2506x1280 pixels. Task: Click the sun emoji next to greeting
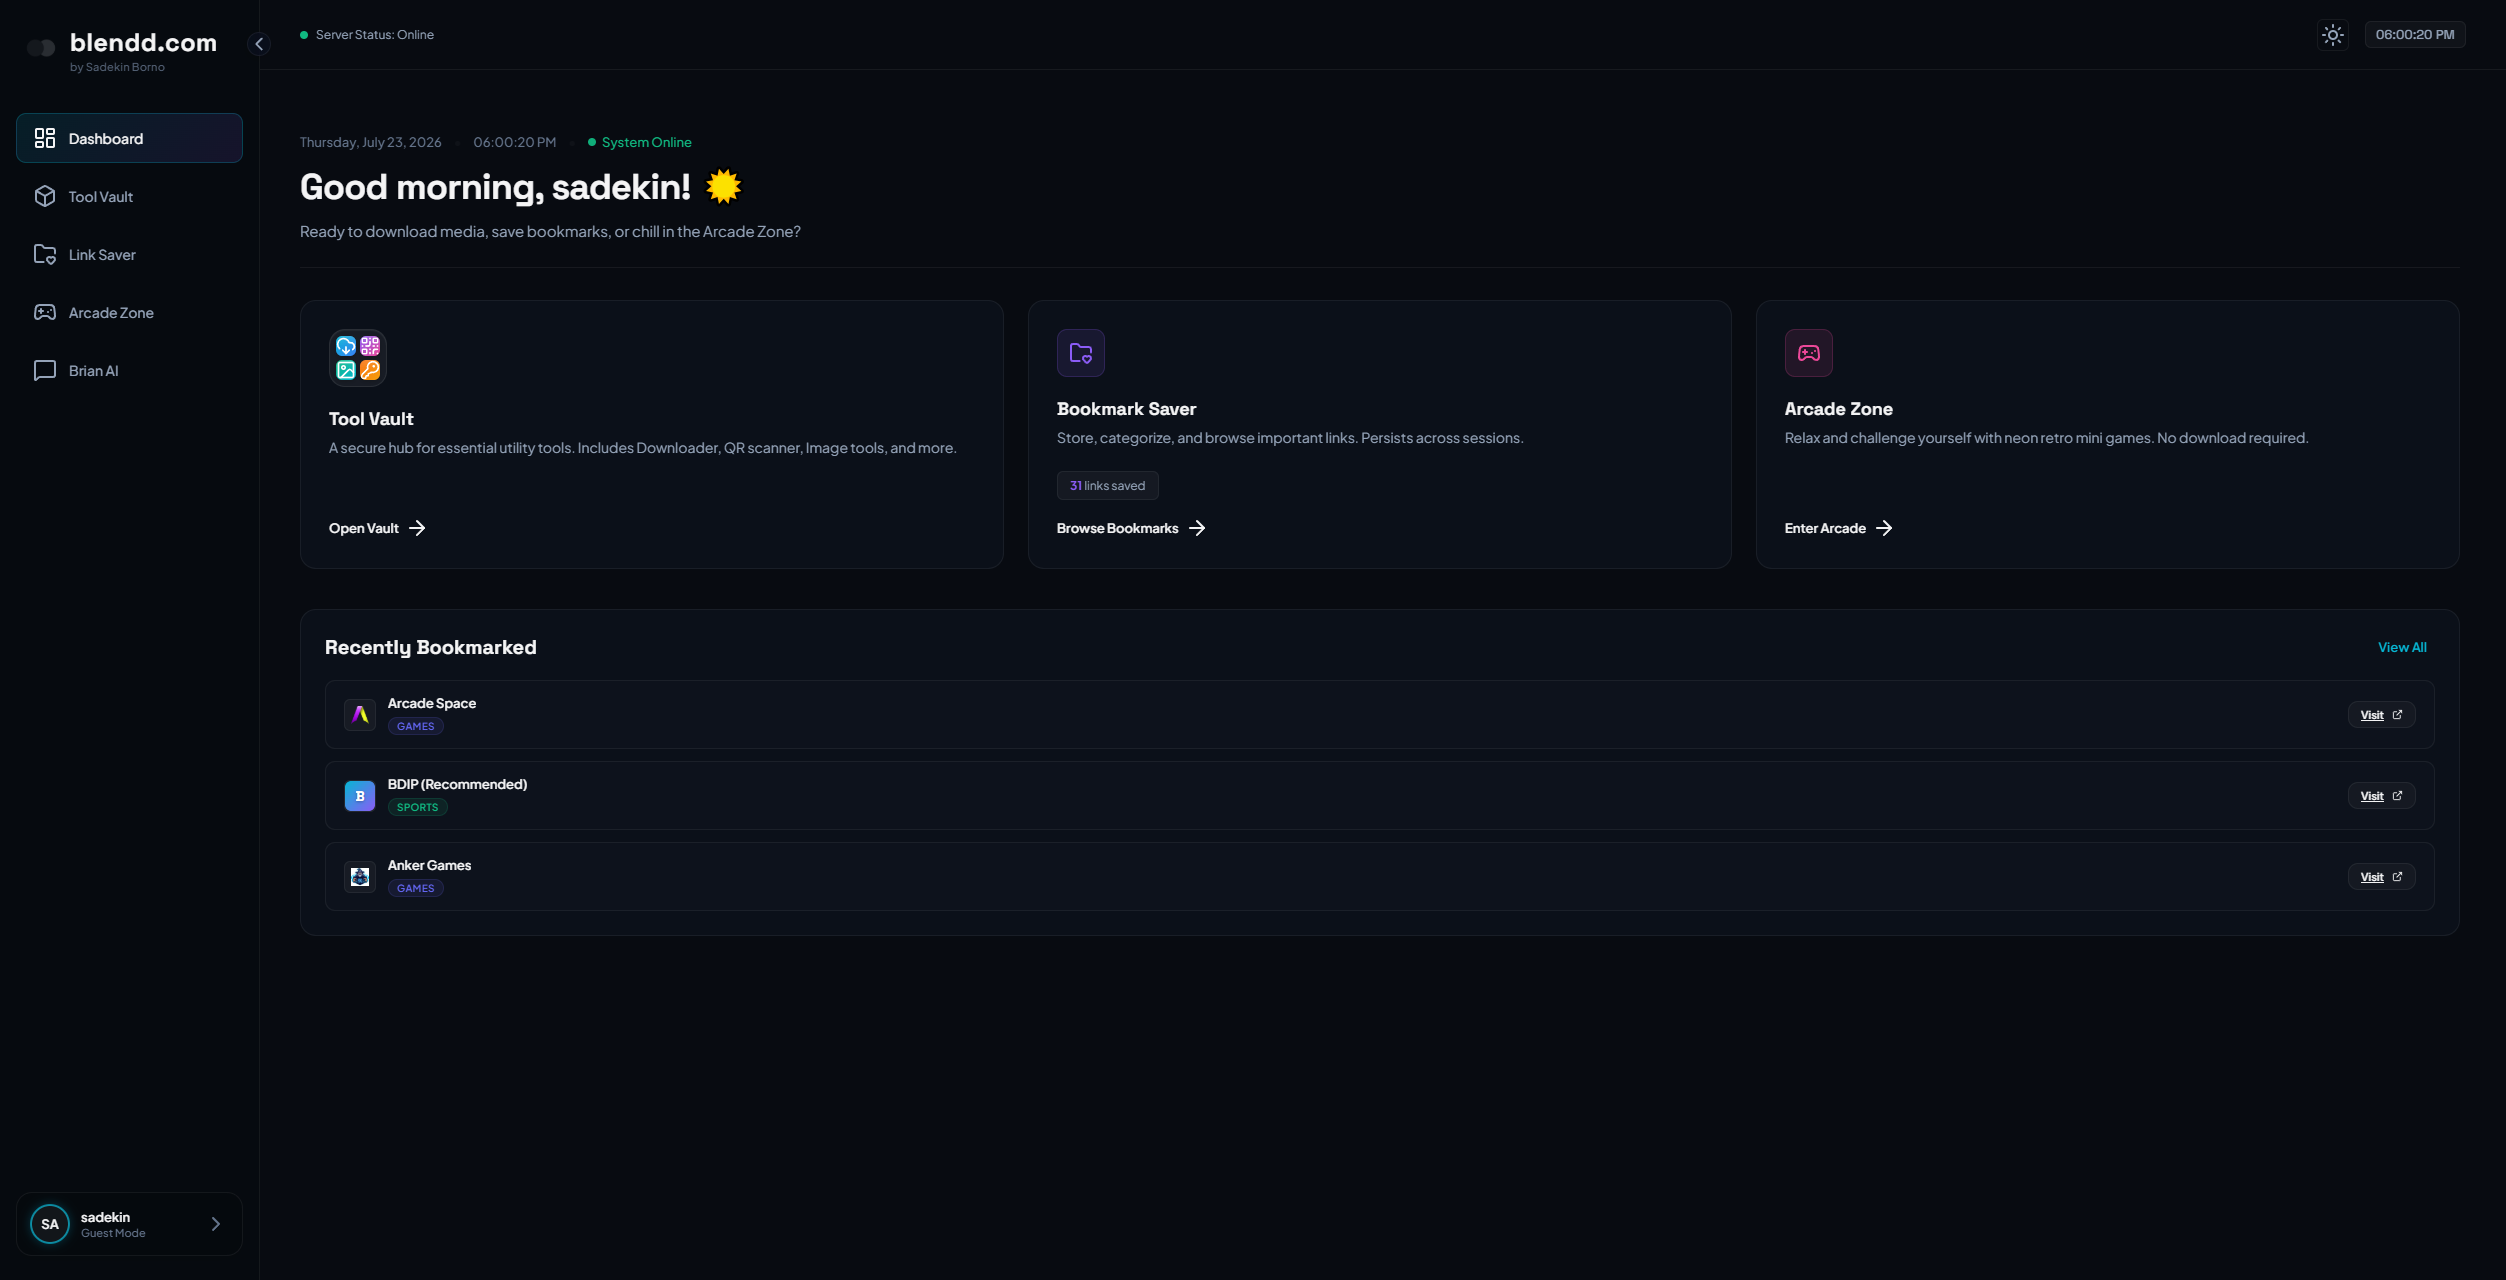click(724, 186)
